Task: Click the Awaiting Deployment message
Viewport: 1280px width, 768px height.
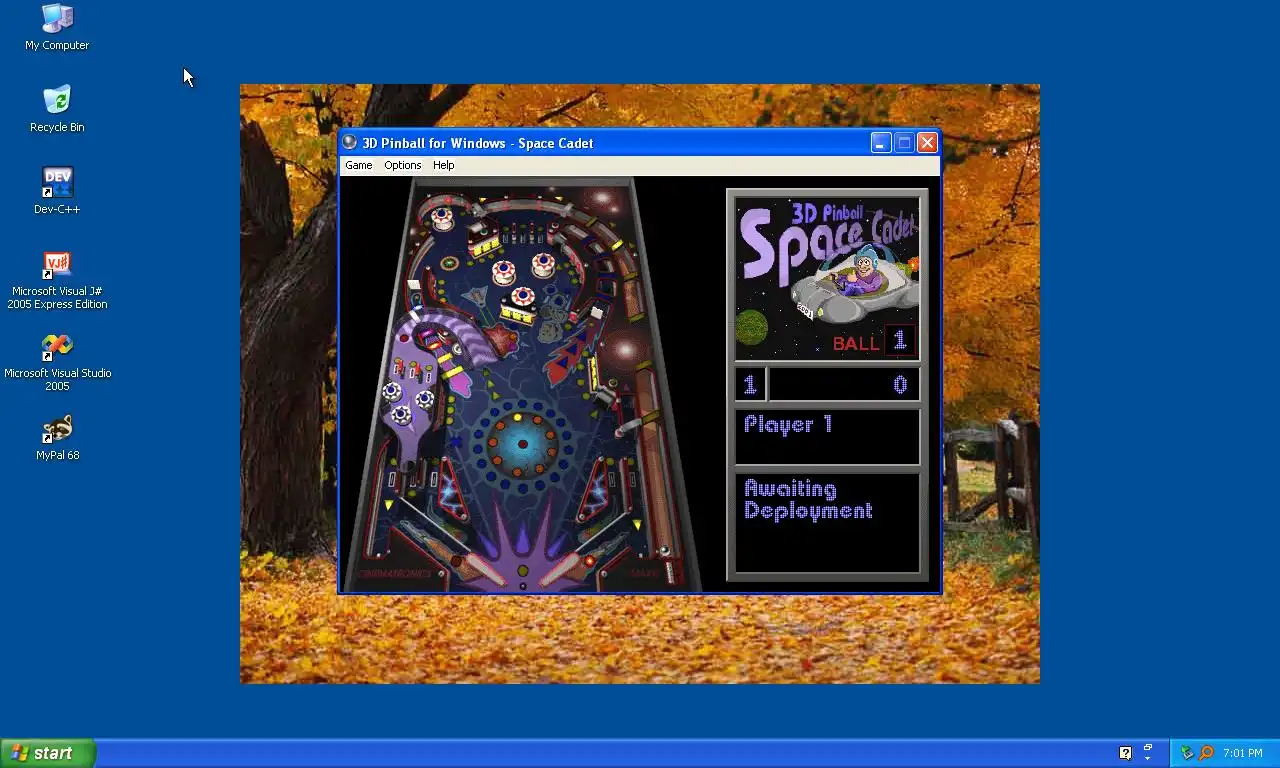Action: (x=808, y=500)
